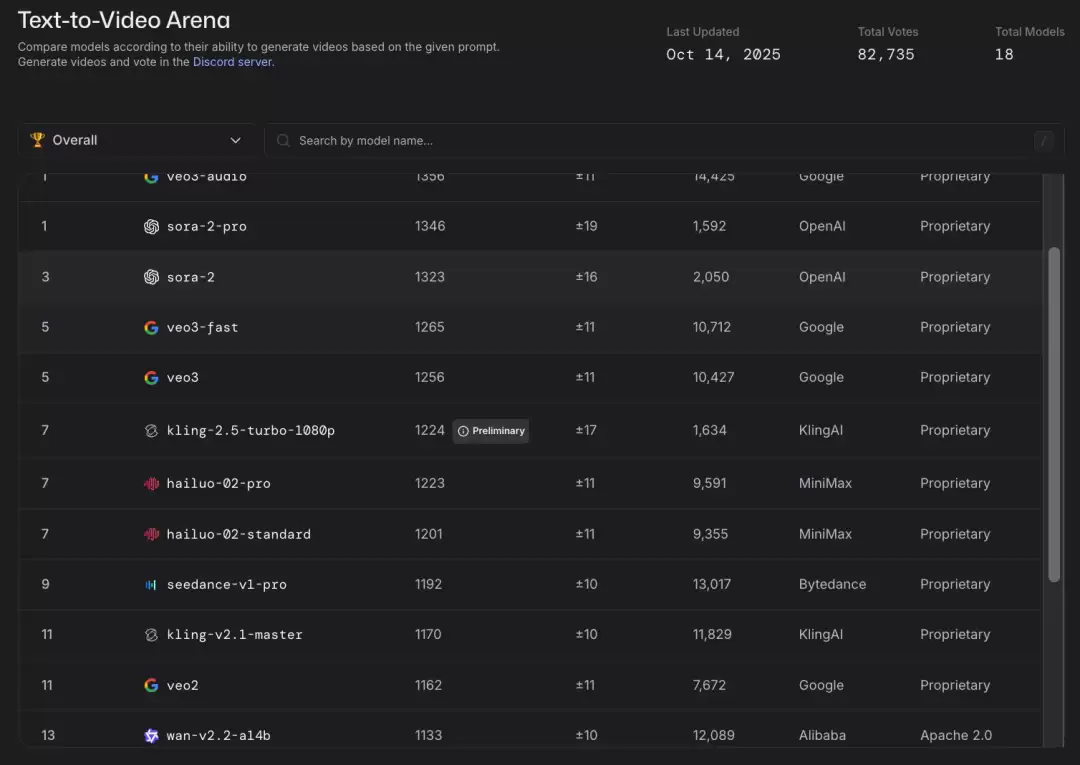This screenshot has height=765, width=1080.
Task: Click the OpenAI logo beside sora-2-pro
Action: click(151, 227)
